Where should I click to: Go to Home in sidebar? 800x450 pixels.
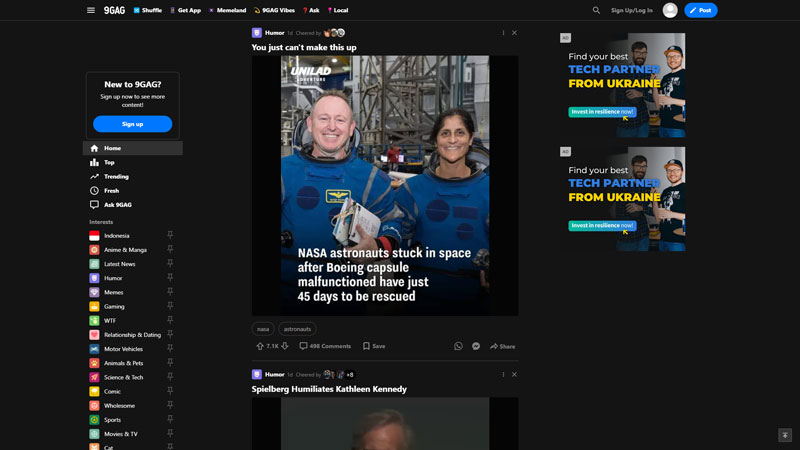(133, 148)
